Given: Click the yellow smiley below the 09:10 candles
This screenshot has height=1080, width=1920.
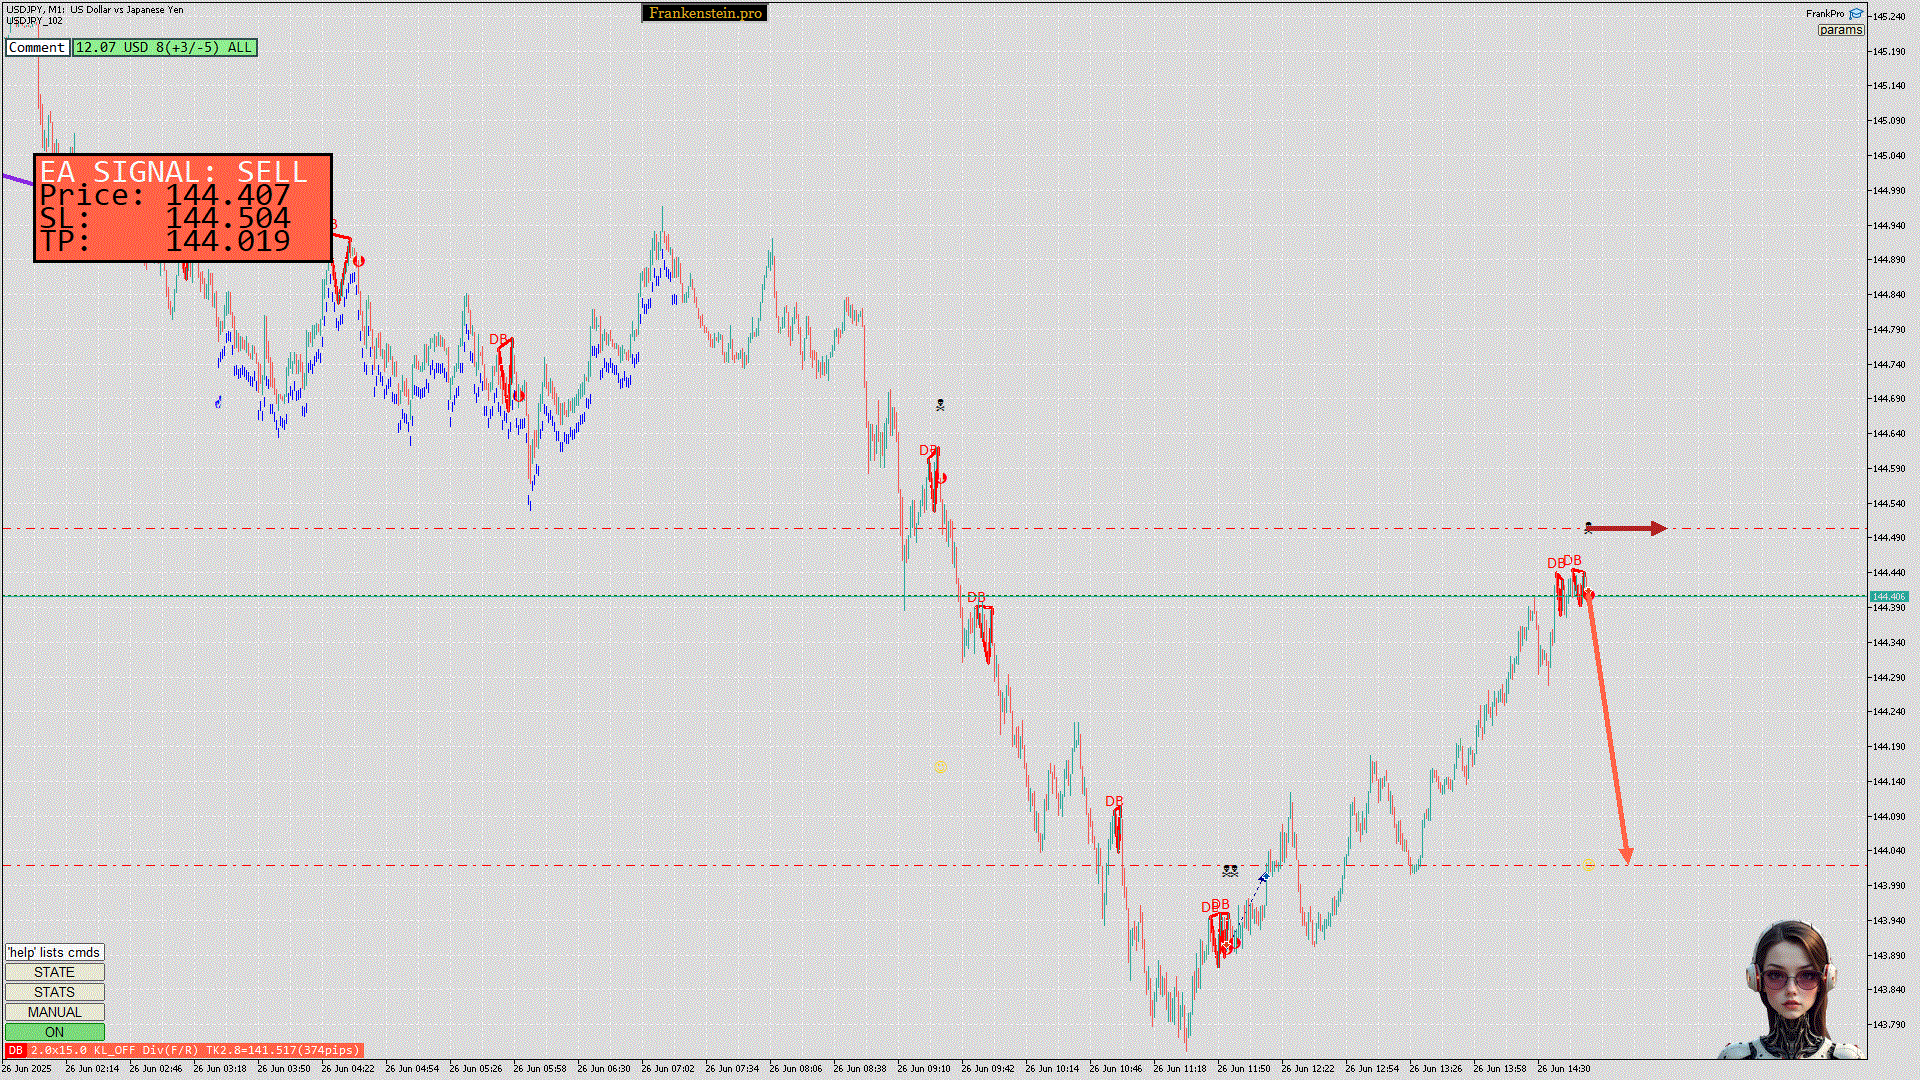Looking at the screenshot, I should (940, 767).
